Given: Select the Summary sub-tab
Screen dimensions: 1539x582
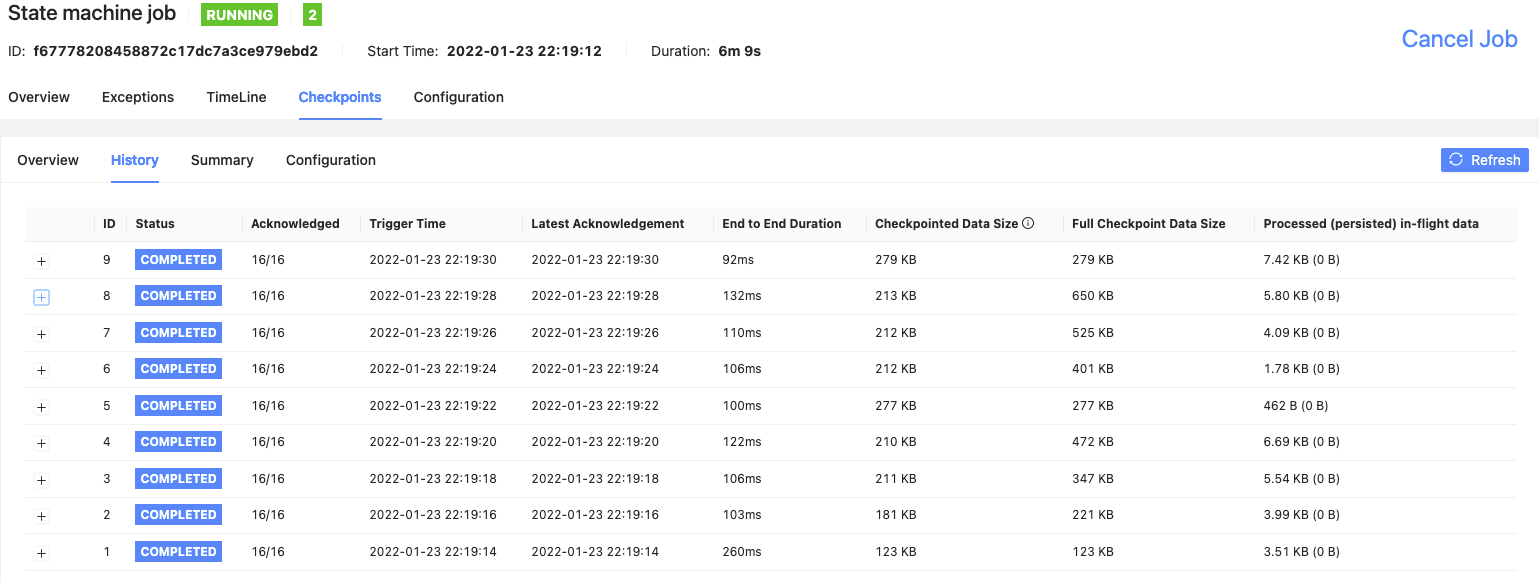Looking at the screenshot, I should point(222,160).
